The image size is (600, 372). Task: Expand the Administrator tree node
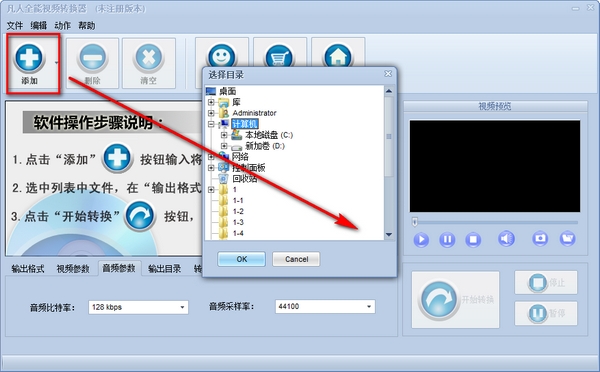point(211,113)
